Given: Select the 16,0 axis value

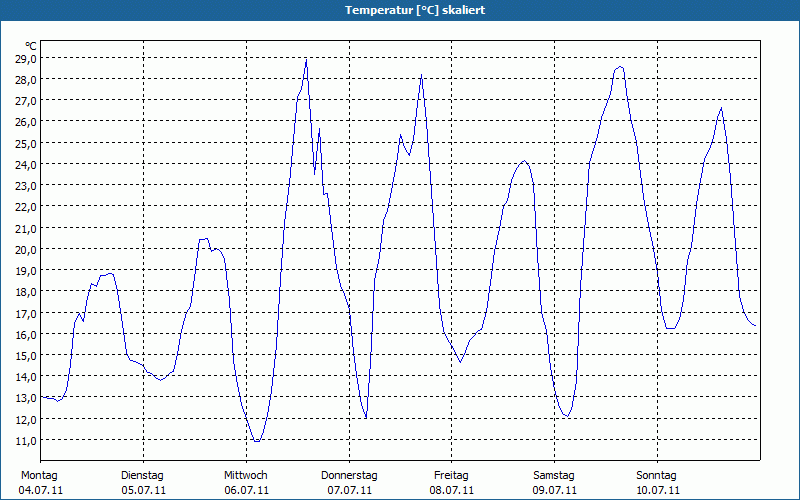Looking at the screenshot, I should click(x=26, y=335).
